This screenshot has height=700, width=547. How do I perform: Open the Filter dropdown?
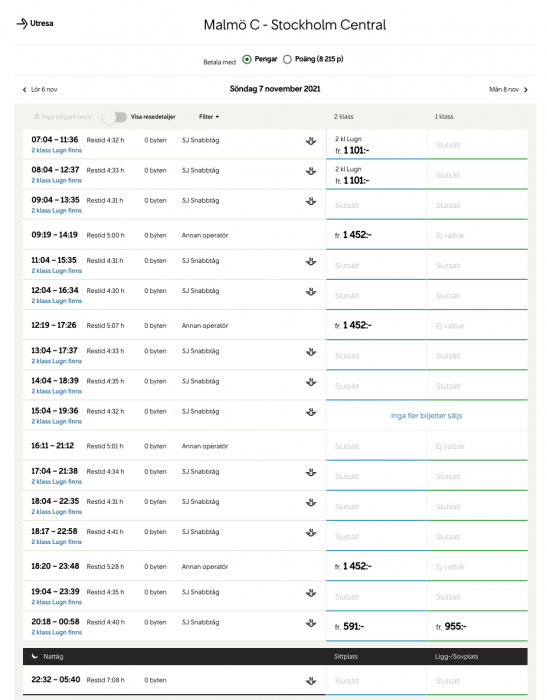click(209, 117)
